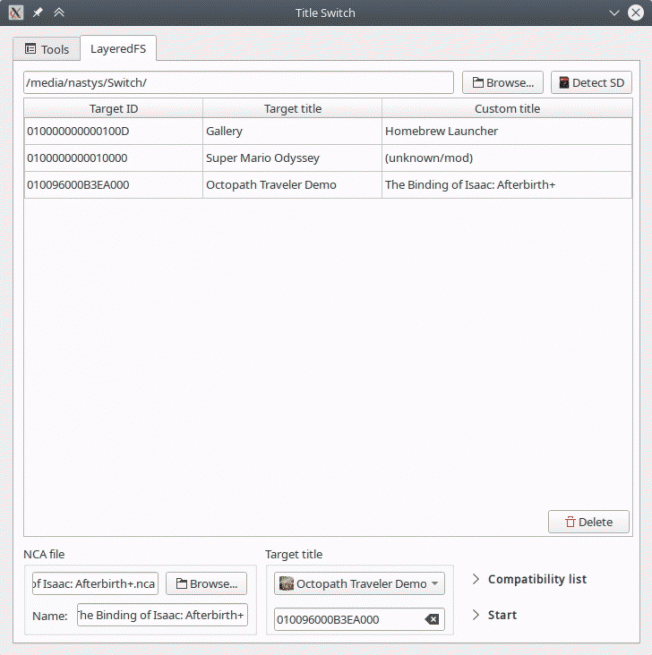
Task: Clear the title ID field with backspace icon
Action: (432, 620)
